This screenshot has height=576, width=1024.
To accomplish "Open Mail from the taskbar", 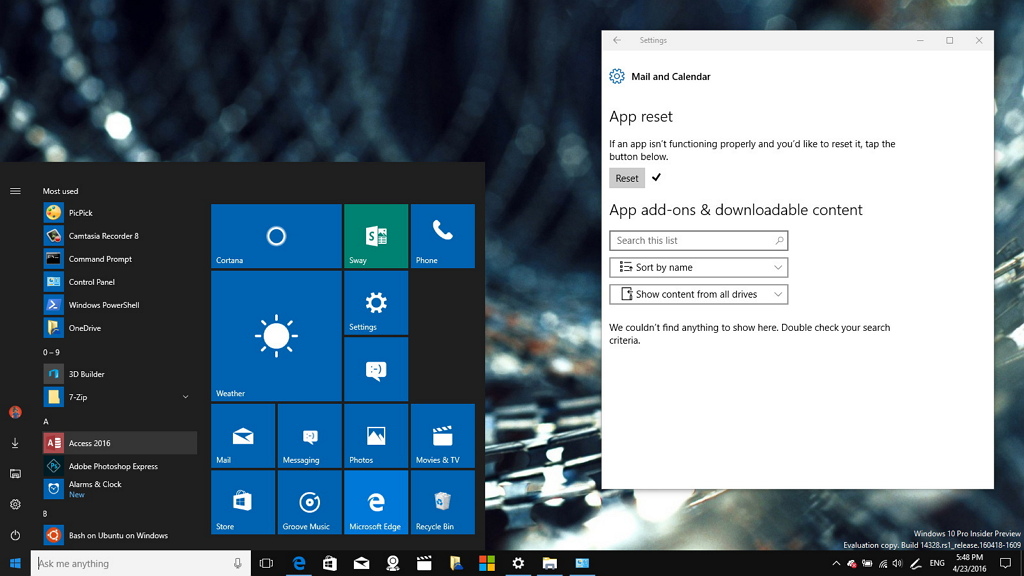I will (361, 563).
